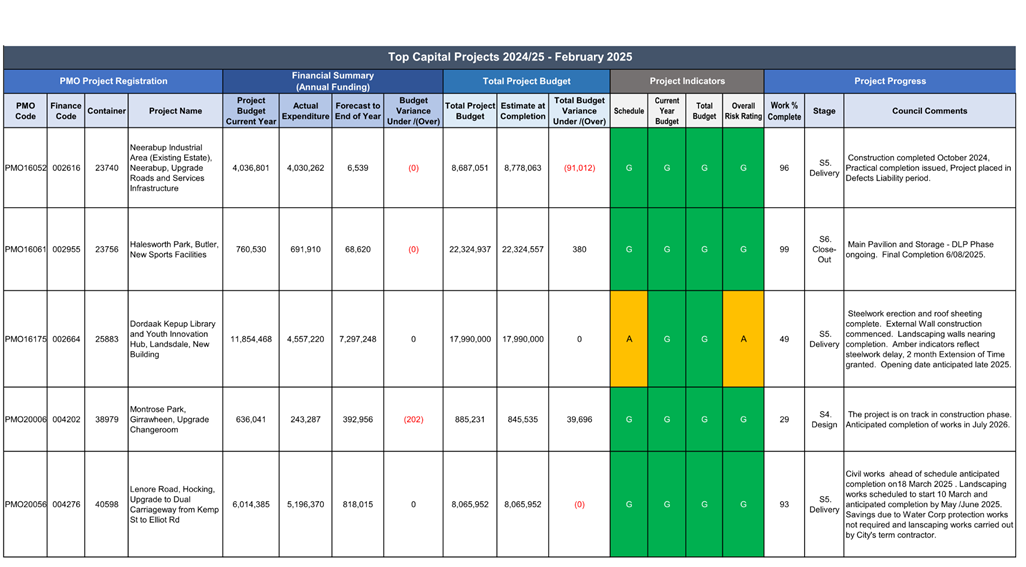Viewport: 1026px width, 567px height.
Task: Select the amber Overall Risk Rating cell
Action: (x=743, y=339)
